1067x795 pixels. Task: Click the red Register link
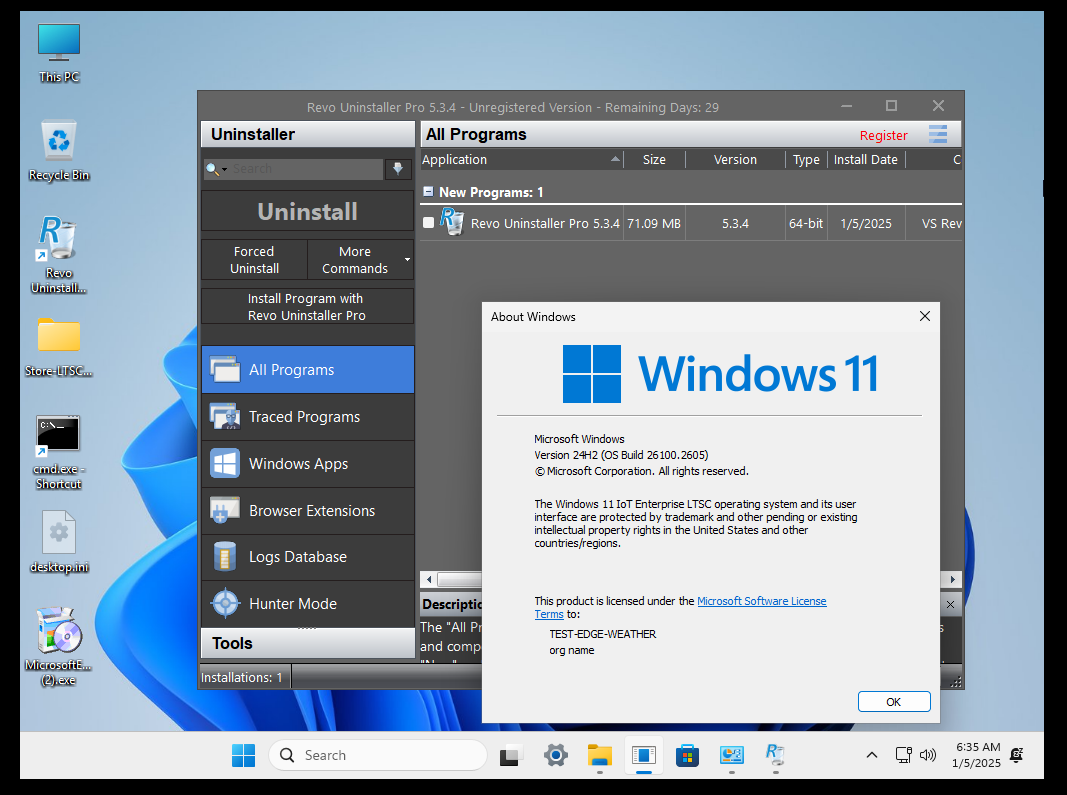(883, 135)
